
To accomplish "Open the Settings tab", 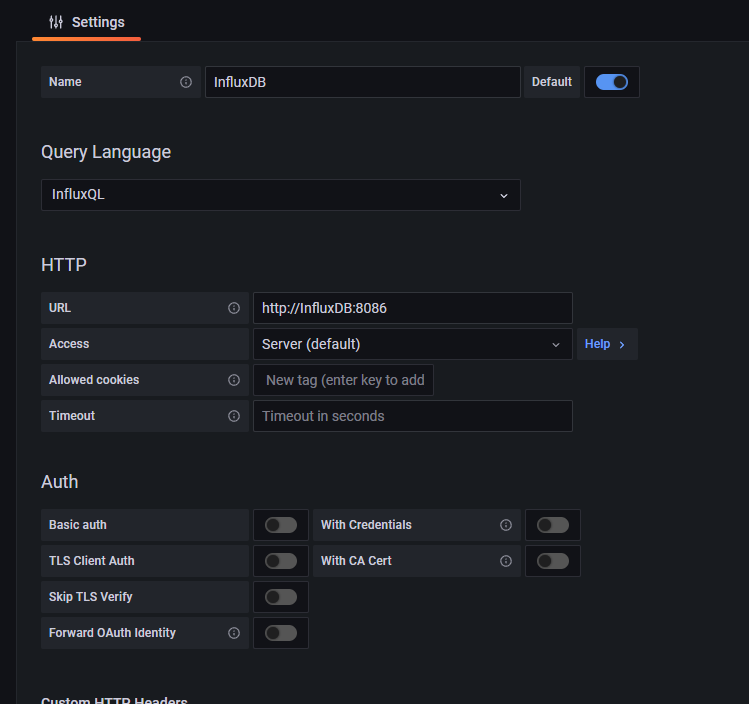I will pos(86,22).
